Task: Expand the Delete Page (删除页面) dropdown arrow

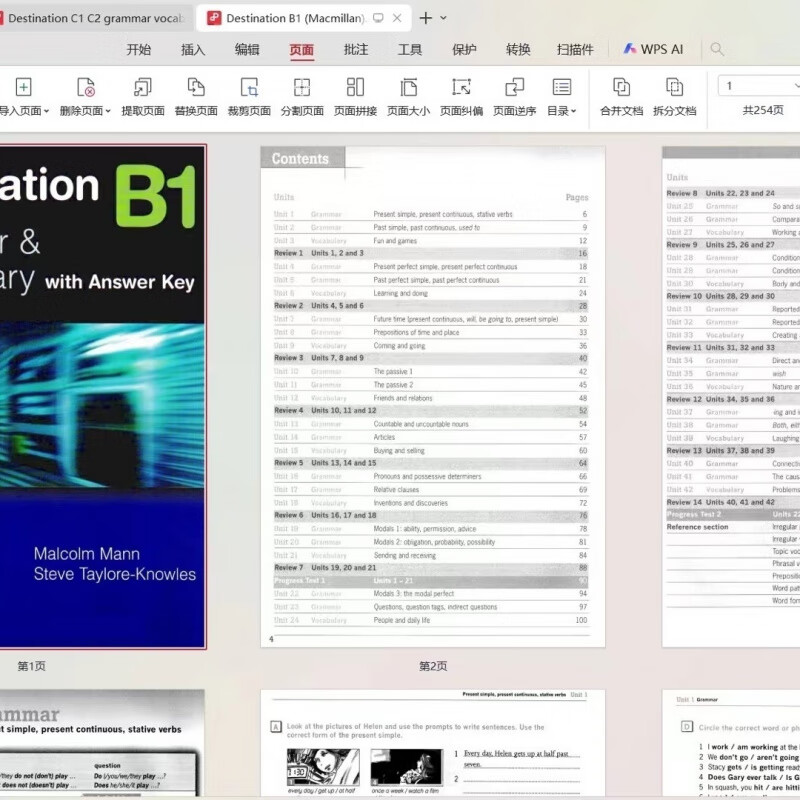Action: pyautogui.click(x=108, y=111)
